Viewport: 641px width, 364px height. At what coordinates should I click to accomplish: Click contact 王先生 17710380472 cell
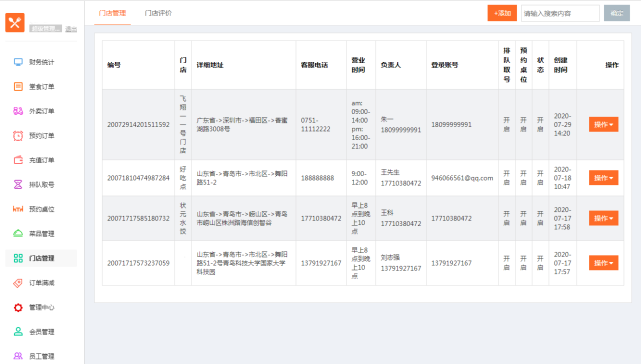coord(401,178)
